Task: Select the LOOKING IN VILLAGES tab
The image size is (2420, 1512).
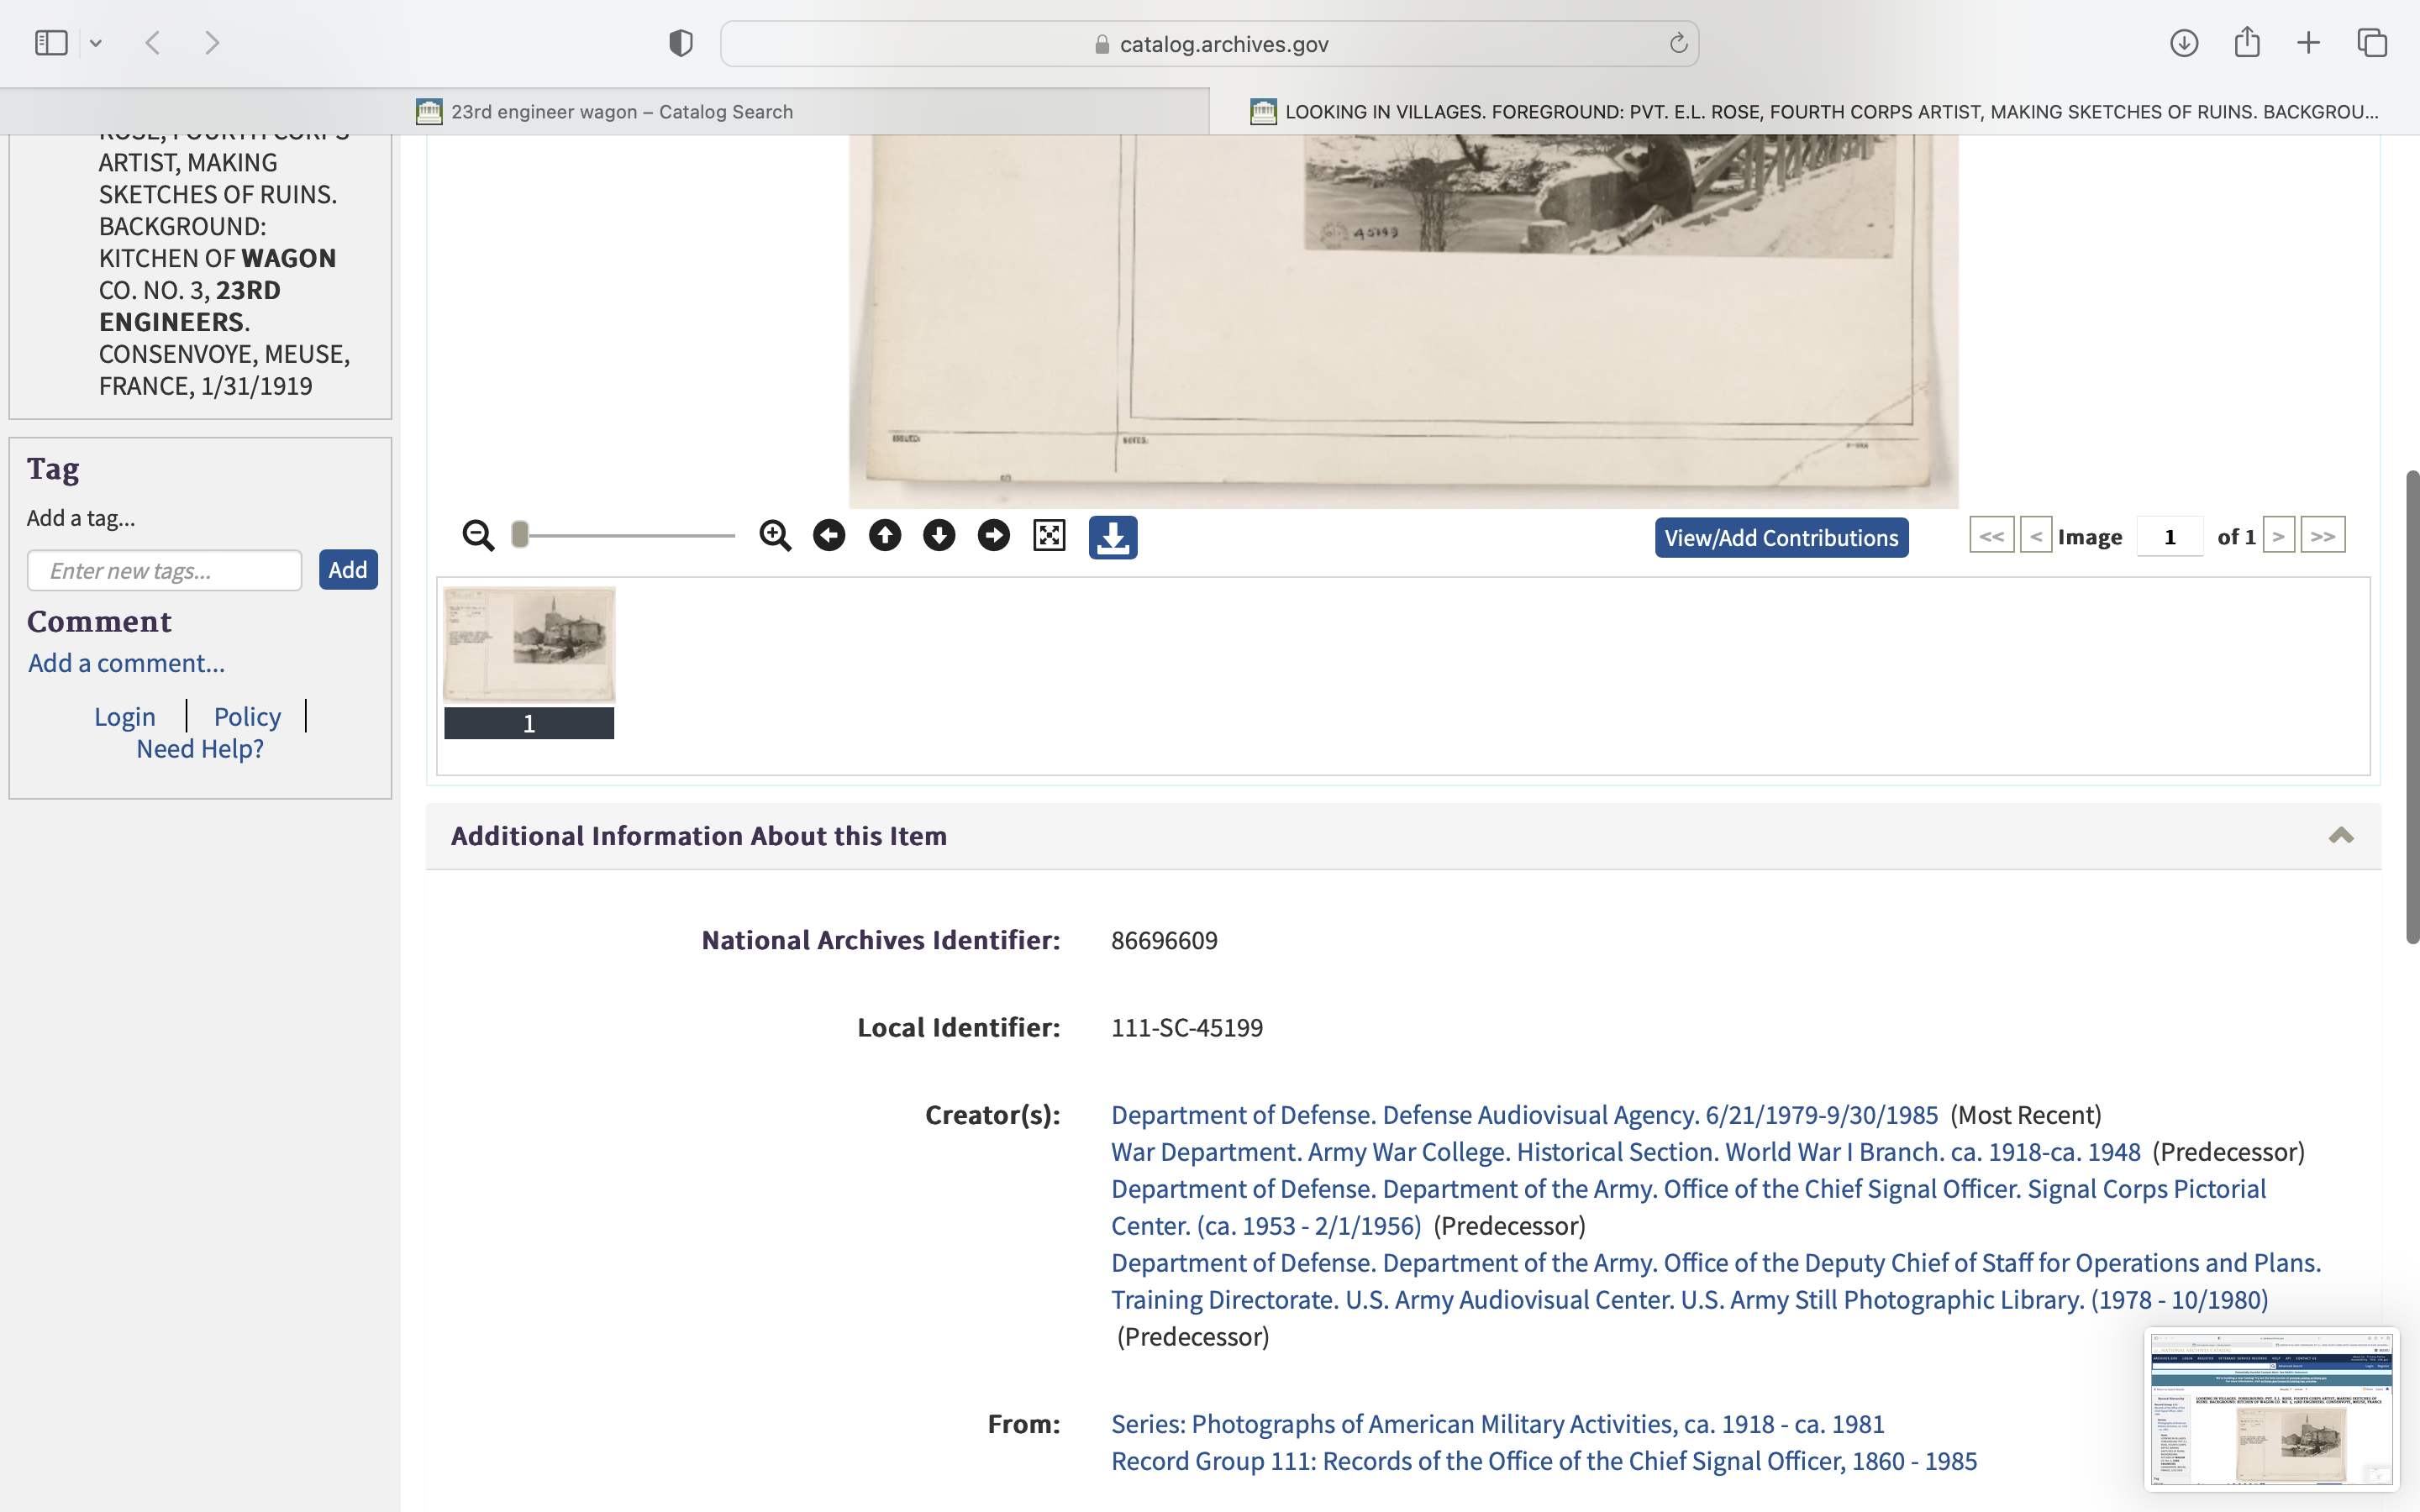Action: tap(1815, 112)
